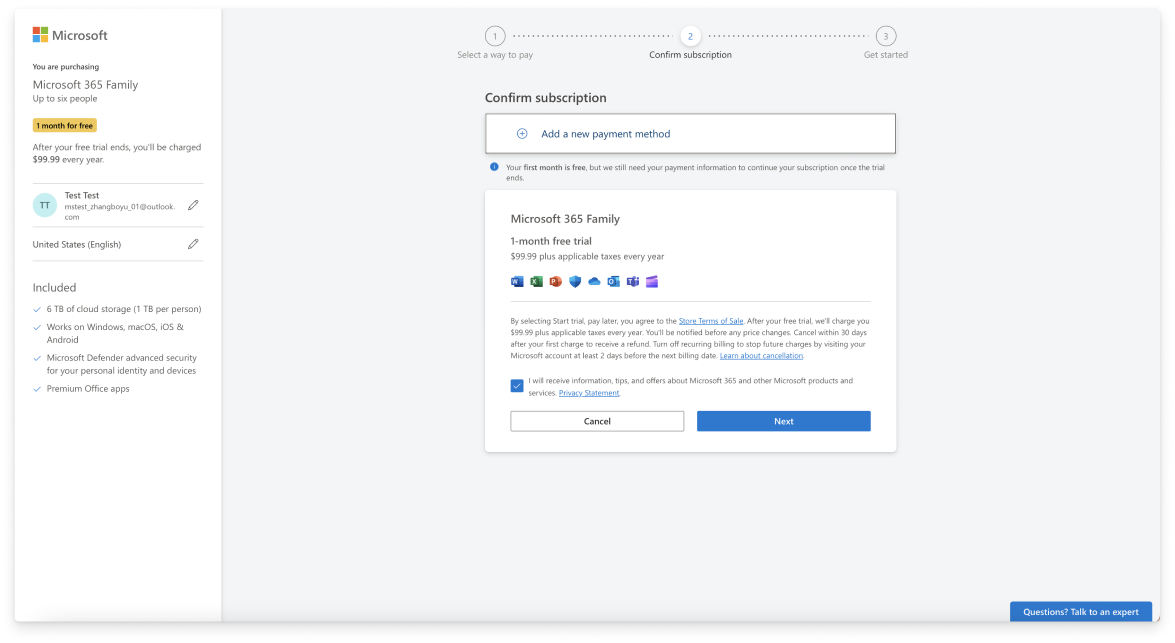This screenshot has height=643, width=1175.
Task: Edit region via pencil next to United States
Action: [193, 244]
